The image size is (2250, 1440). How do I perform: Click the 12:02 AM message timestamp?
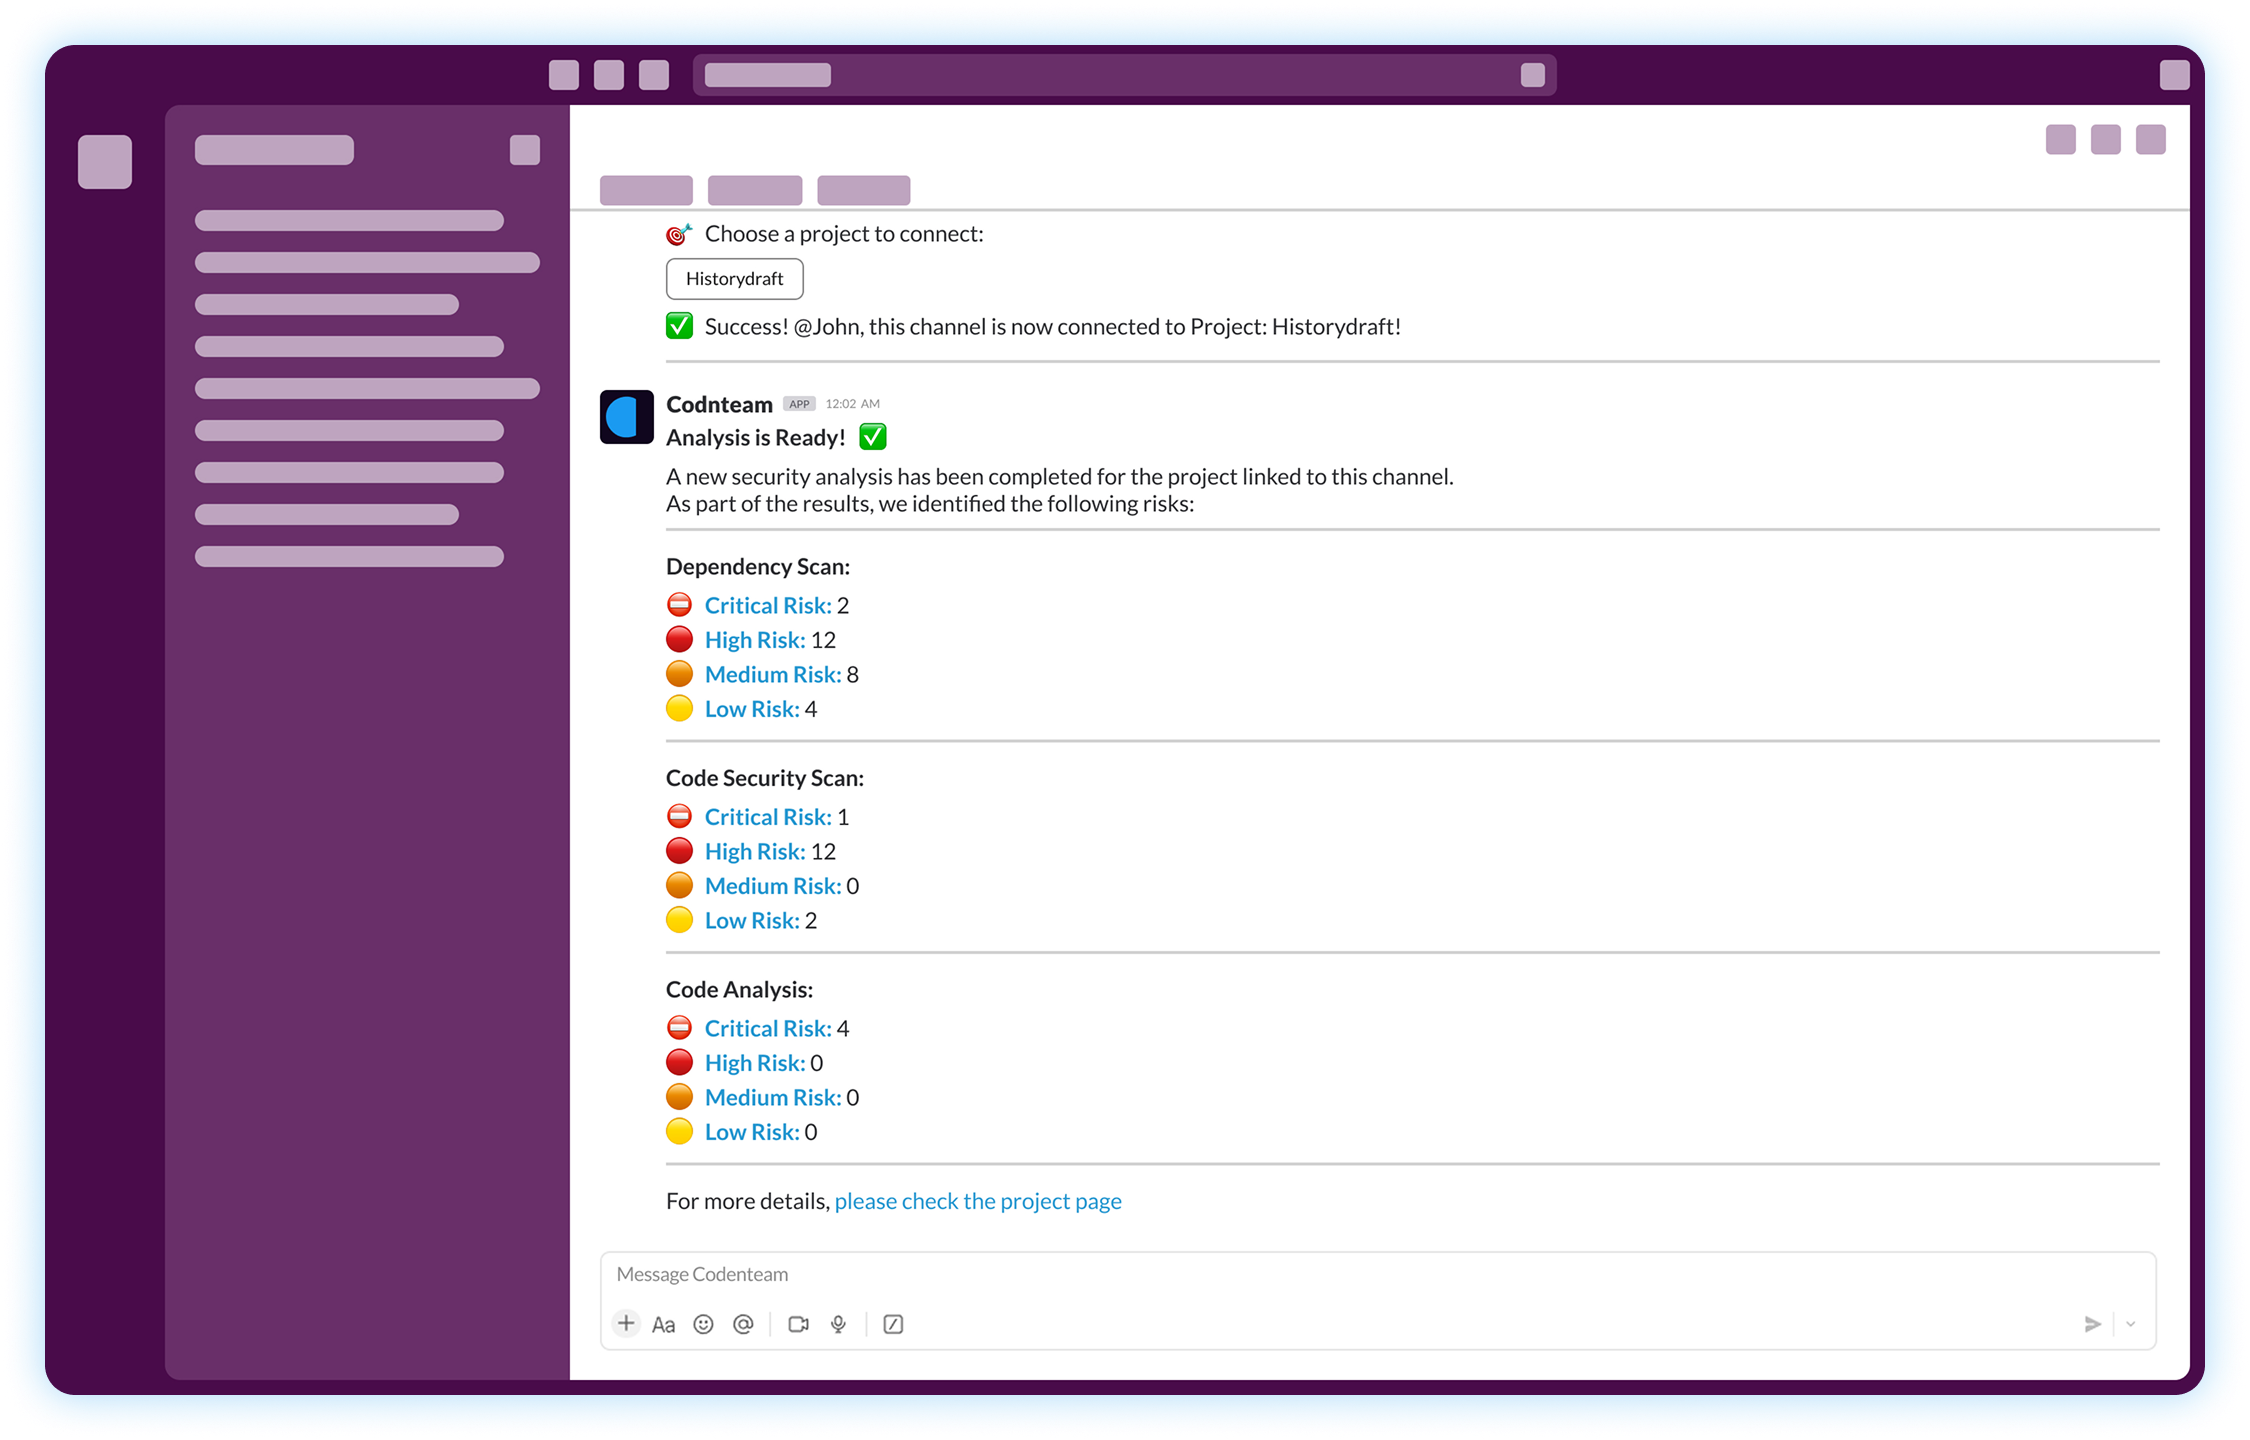coord(852,404)
